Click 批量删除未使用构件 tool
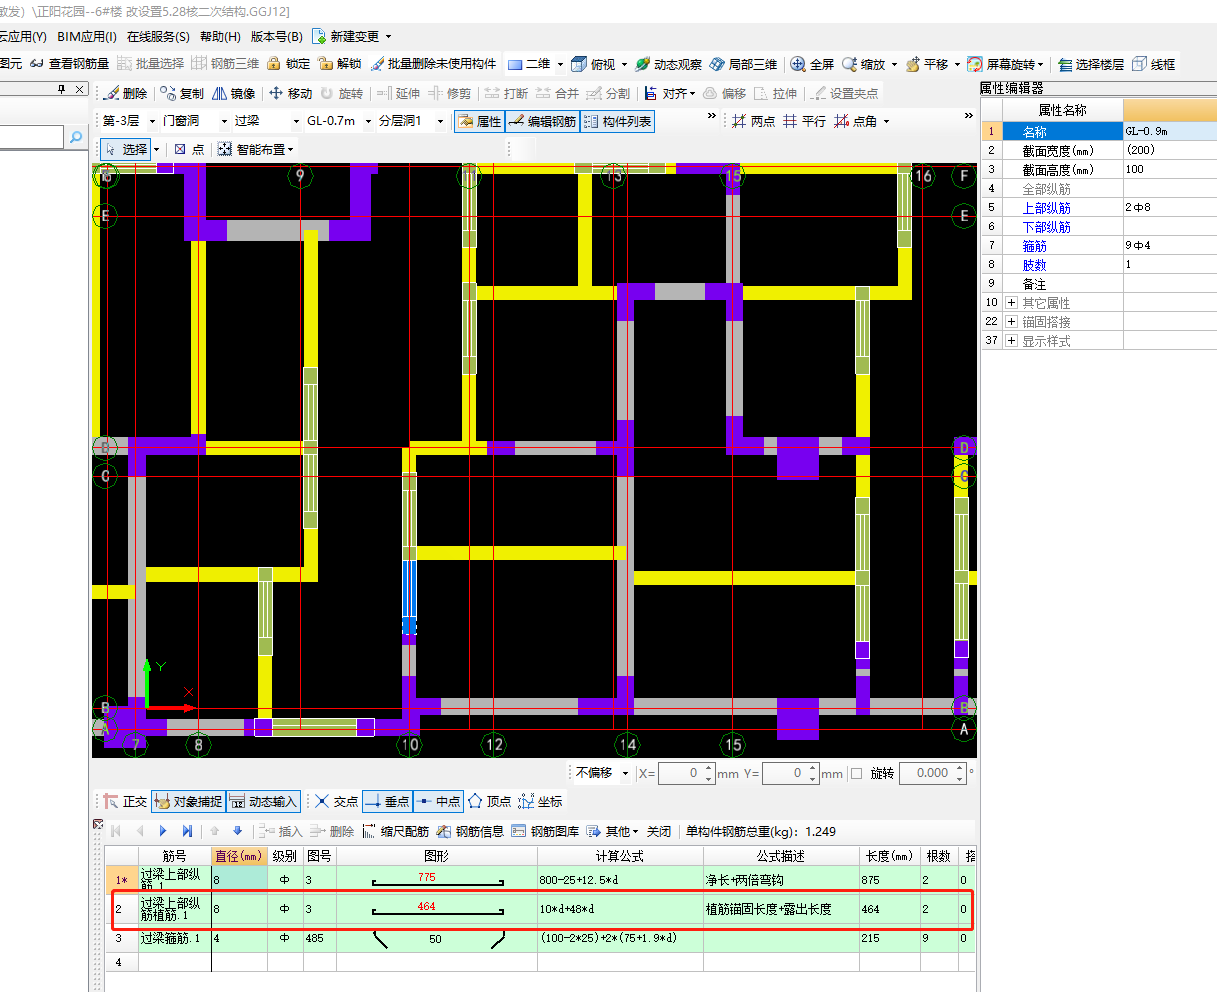The height and width of the screenshot is (992, 1217). (433, 64)
